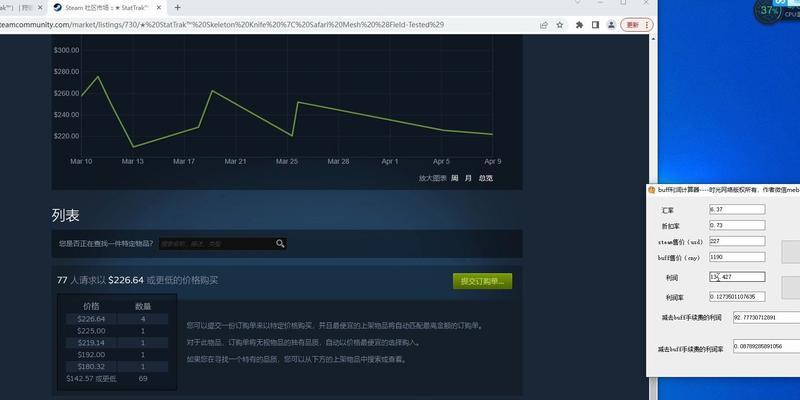Click the 利润率 result field
Screen dimensions: 800x400
point(737,296)
